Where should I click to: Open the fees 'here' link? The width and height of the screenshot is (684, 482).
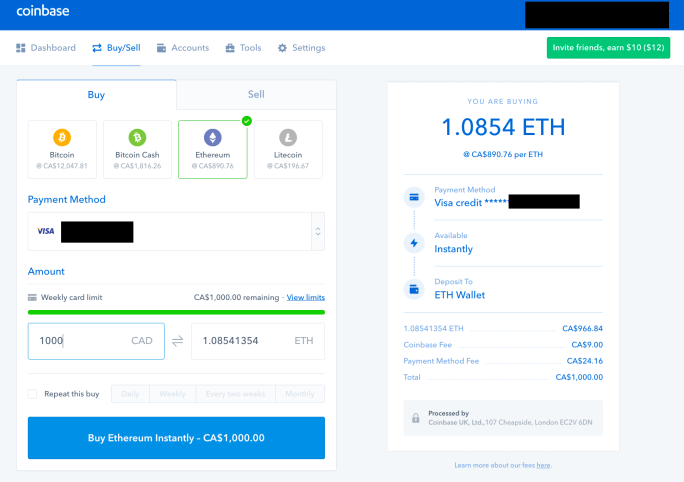pyautogui.click(x=543, y=465)
